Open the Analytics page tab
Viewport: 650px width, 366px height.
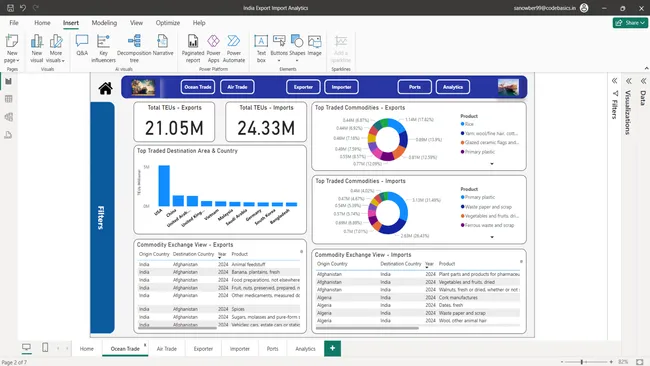306,349
